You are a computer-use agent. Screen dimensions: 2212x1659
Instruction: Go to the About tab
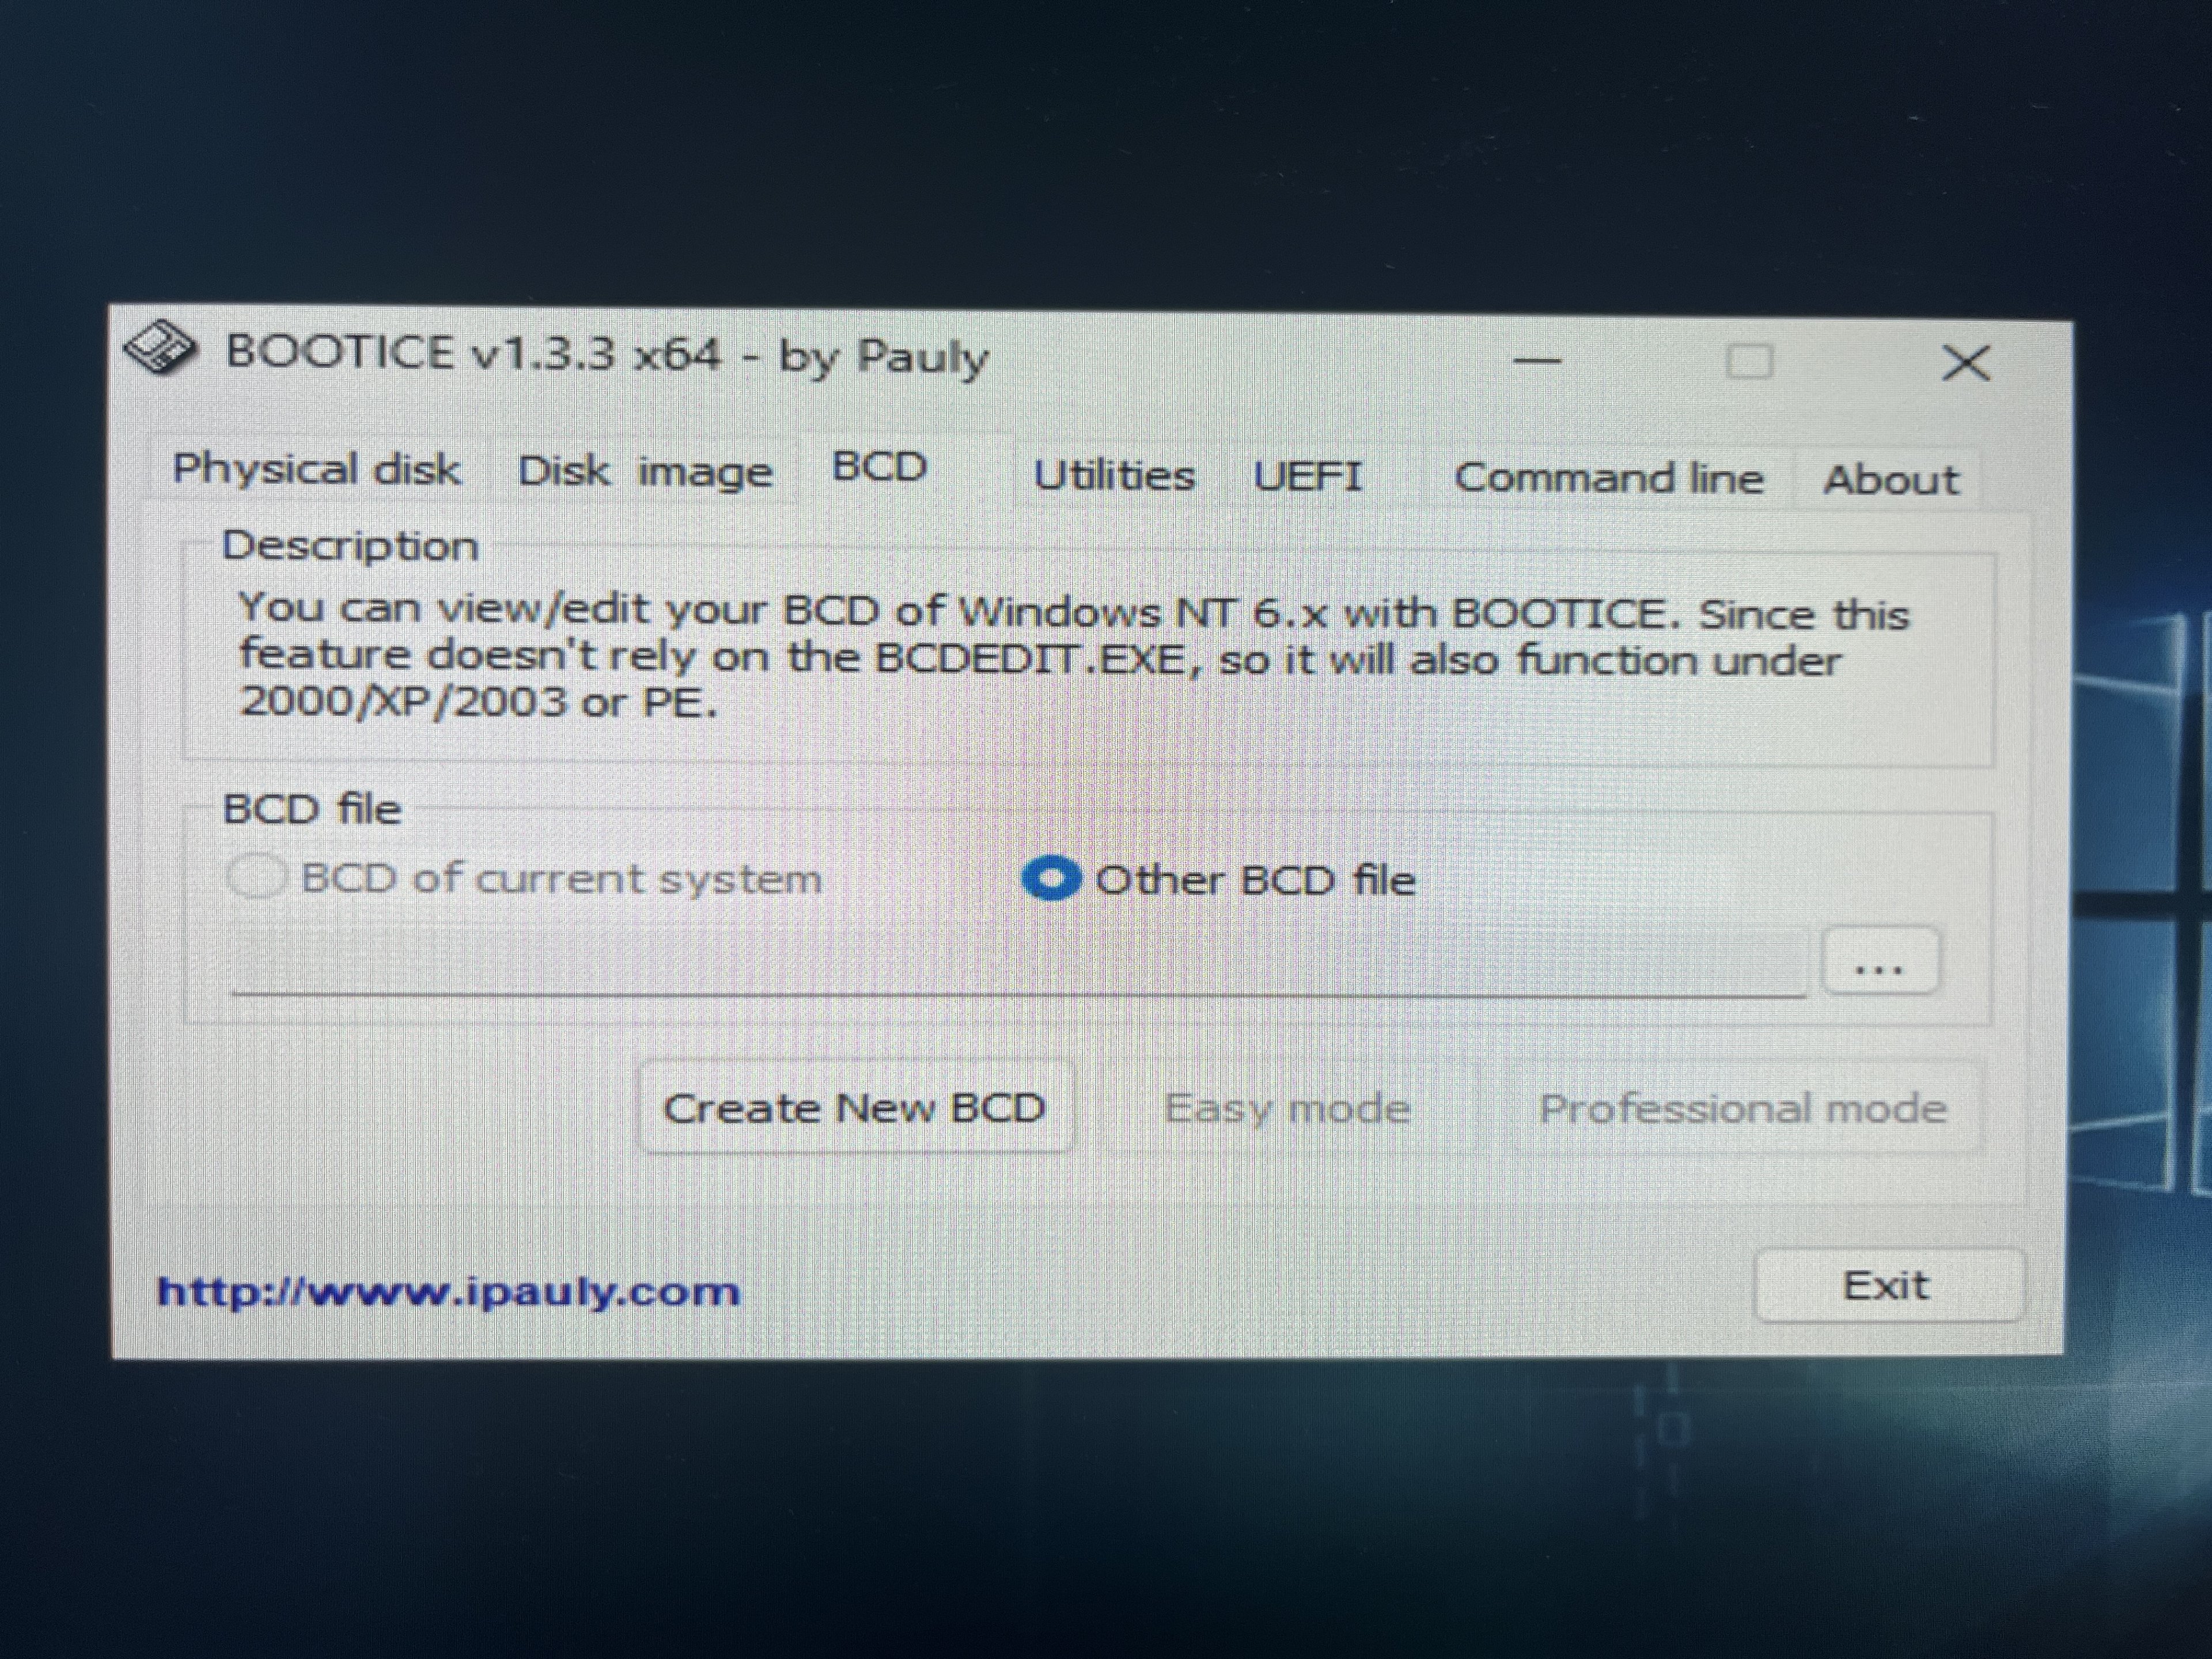(x=1890, y=479)
